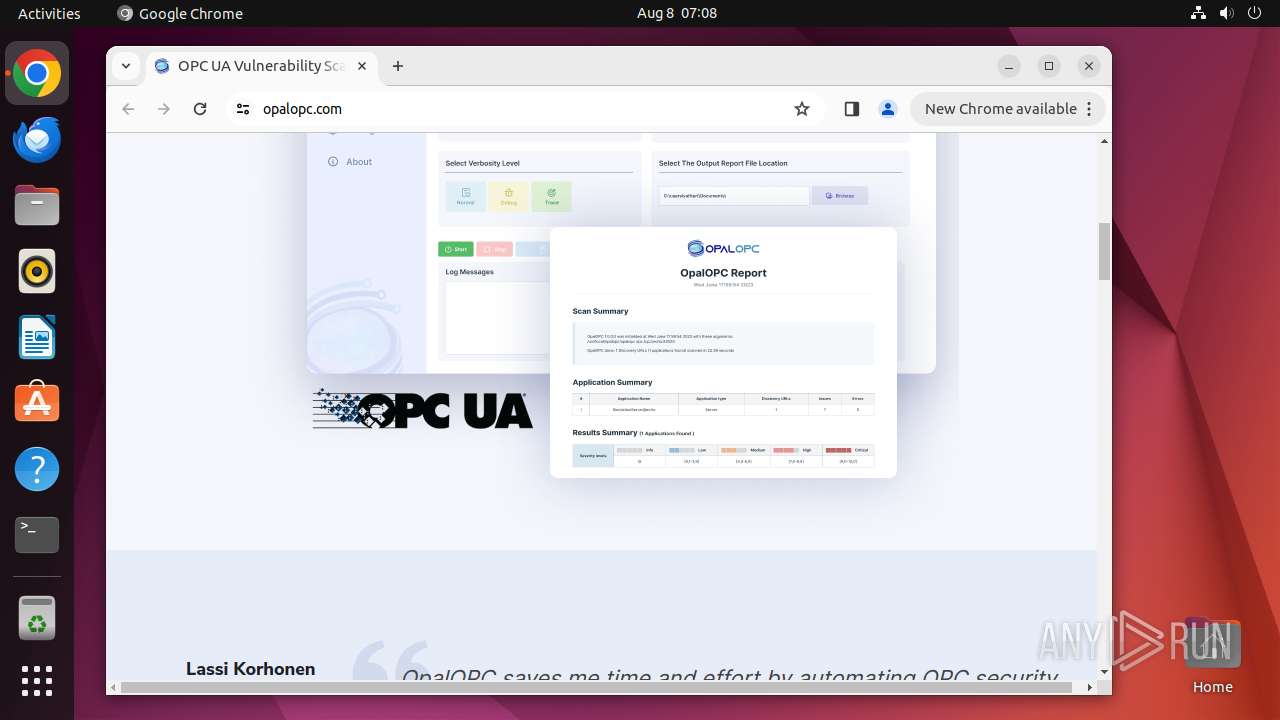Open the Help icon in the dock

pos(37,469)
